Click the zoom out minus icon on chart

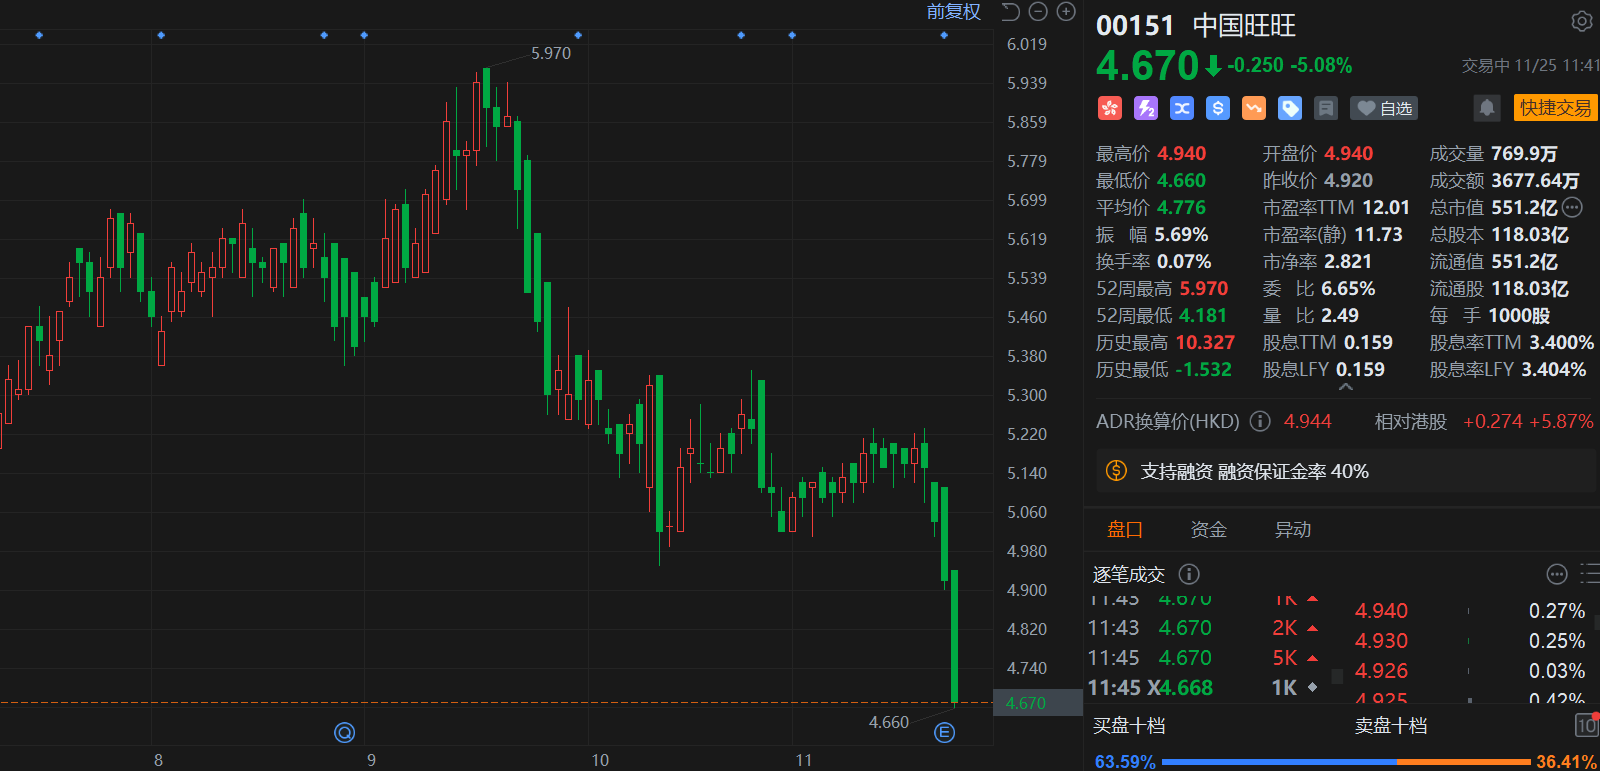1038,12
